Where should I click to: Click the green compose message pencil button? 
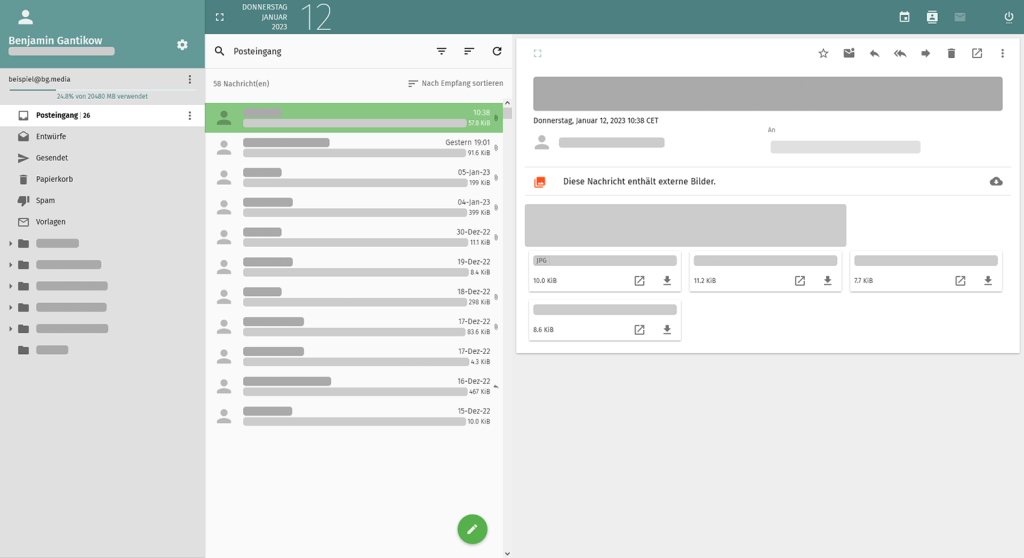[x=472, y=529]
